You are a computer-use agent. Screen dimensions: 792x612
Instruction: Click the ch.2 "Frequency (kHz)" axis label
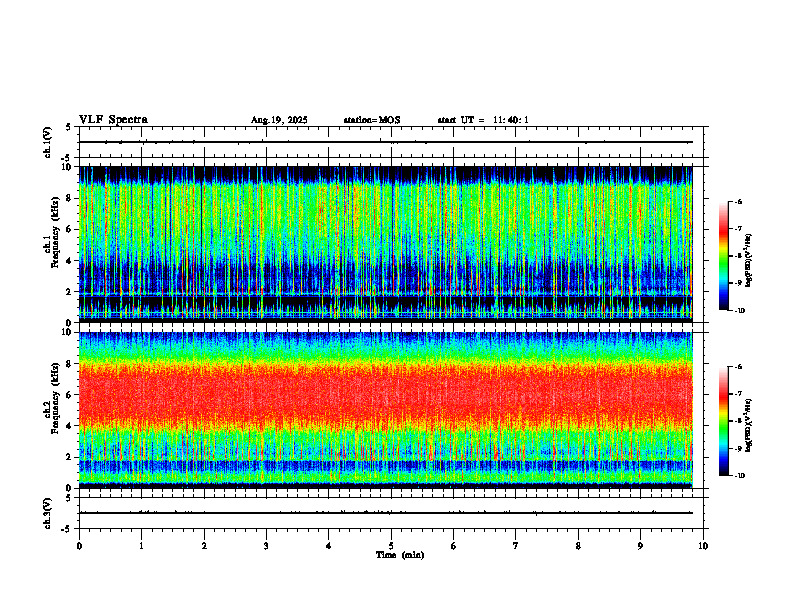pos(55,398)
